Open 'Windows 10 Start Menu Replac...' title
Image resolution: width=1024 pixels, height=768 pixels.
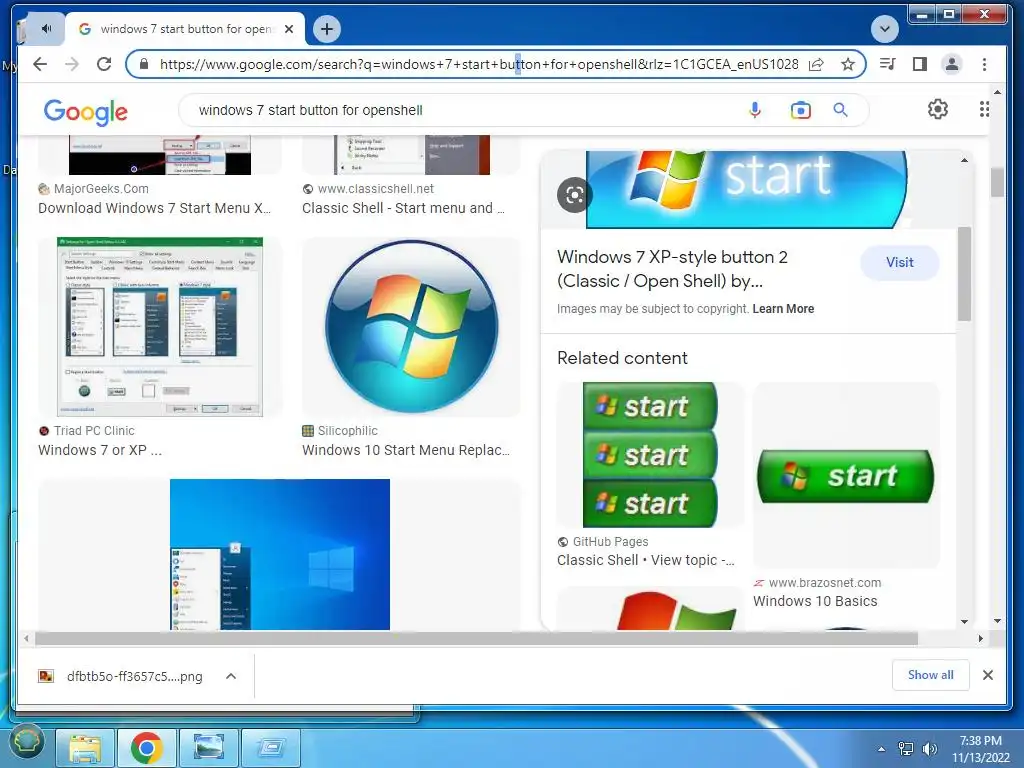[x=406, y=450]
